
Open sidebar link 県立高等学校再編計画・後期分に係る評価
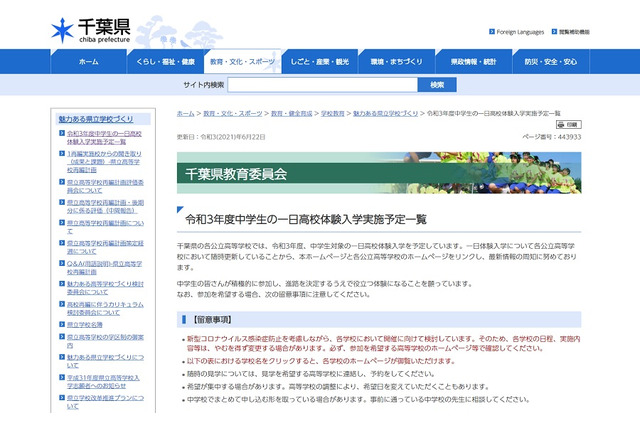pyautogui.click(x=105, y=206)
